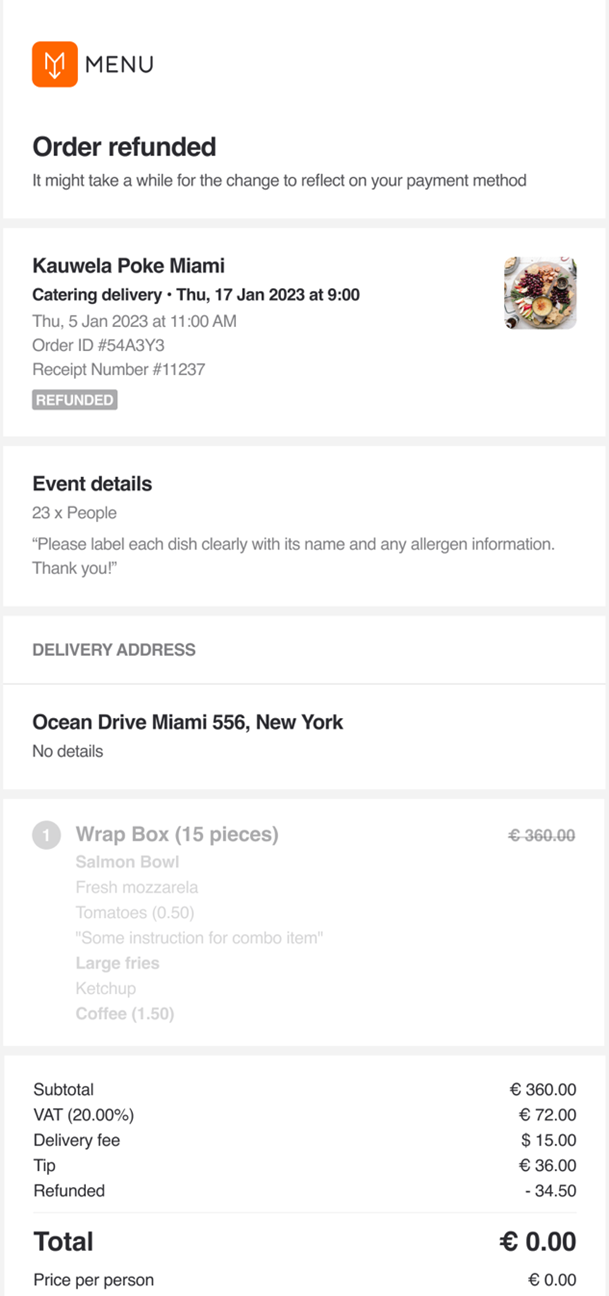Click the Coffee (1.50) line
Viewport: 609px width, 1296px height.
[124, 1013]
